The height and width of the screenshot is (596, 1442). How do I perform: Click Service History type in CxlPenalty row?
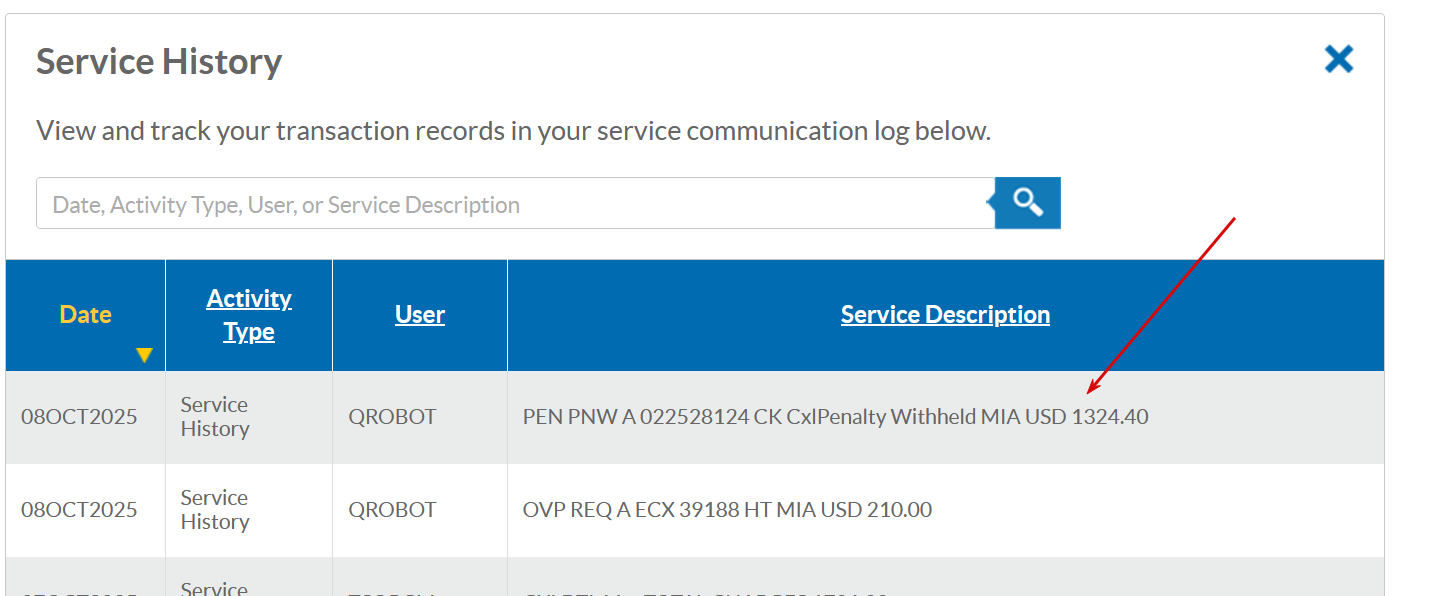pos(215,417)
